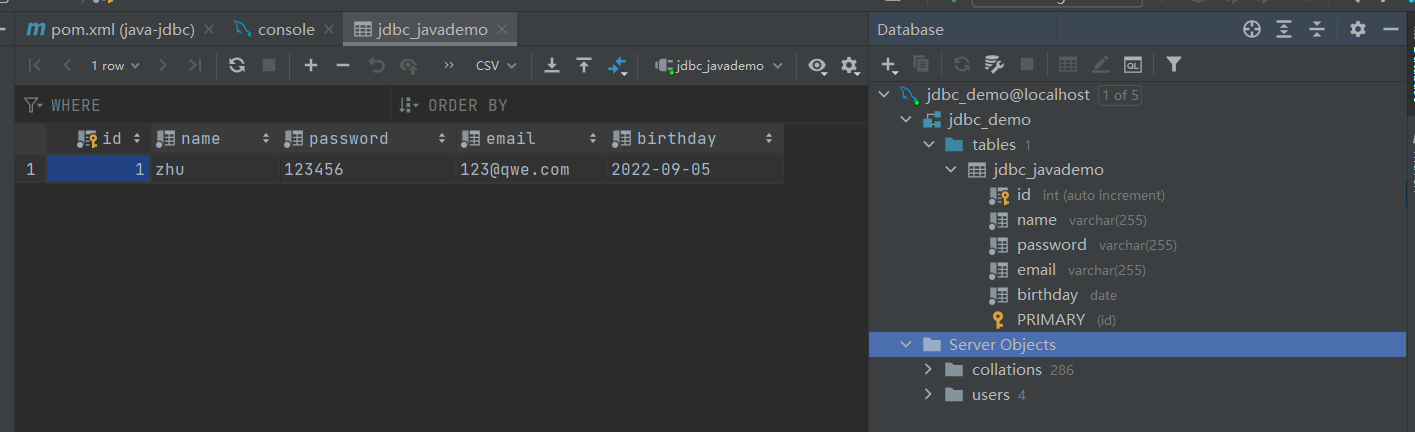Click the import data upload icon
Image resolution: width=1415 pixels, height=432 pixels.
584,65
